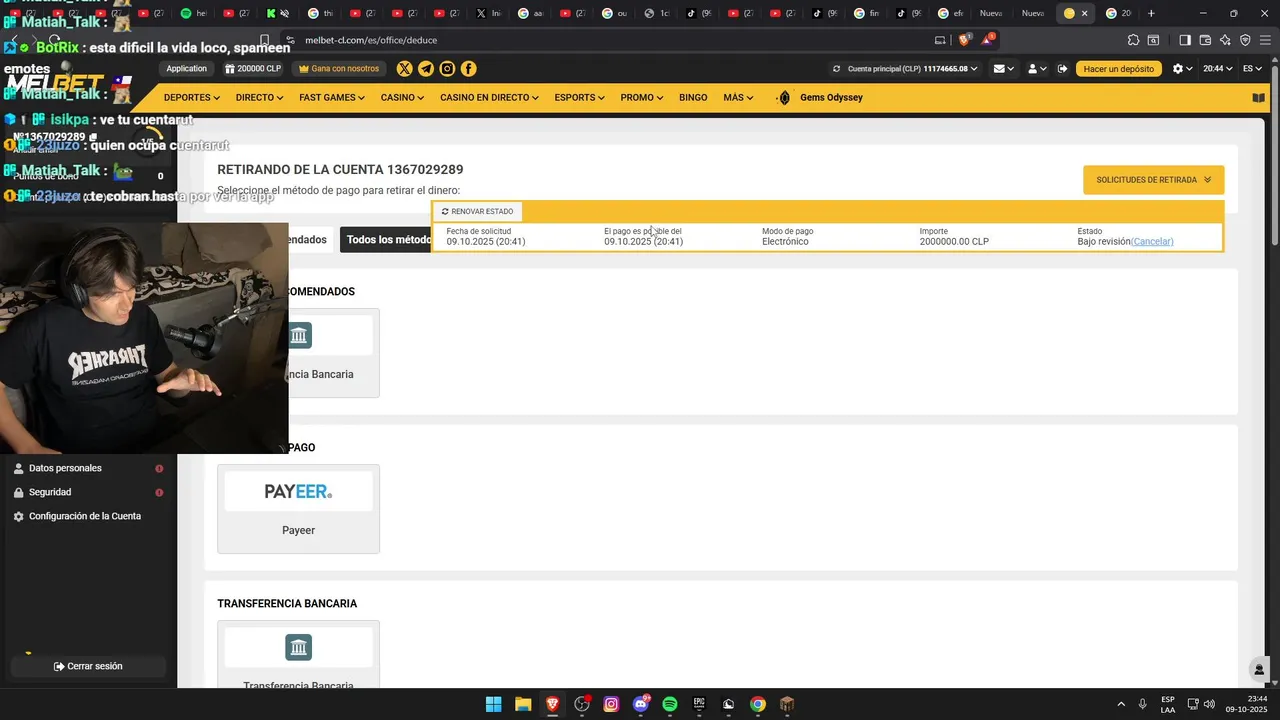1280x720 pixels.
Task: Open the Telegram social icon
Action: [426, 69]
